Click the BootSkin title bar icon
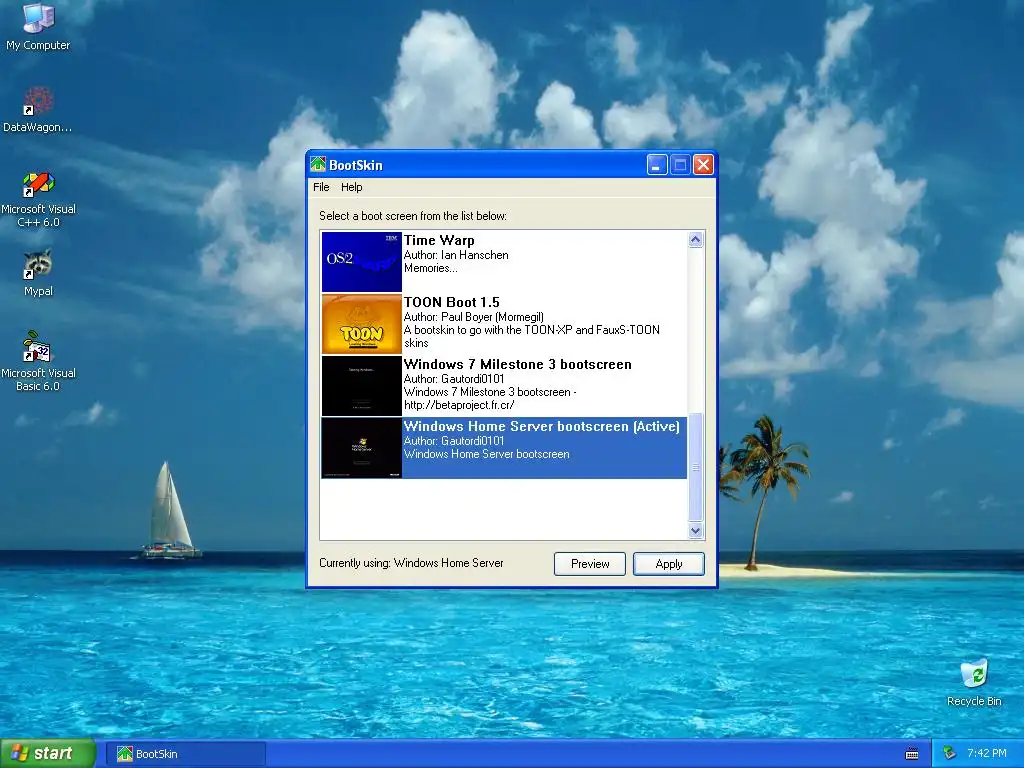Screen dimensions: 1024x768 point(318,165)
